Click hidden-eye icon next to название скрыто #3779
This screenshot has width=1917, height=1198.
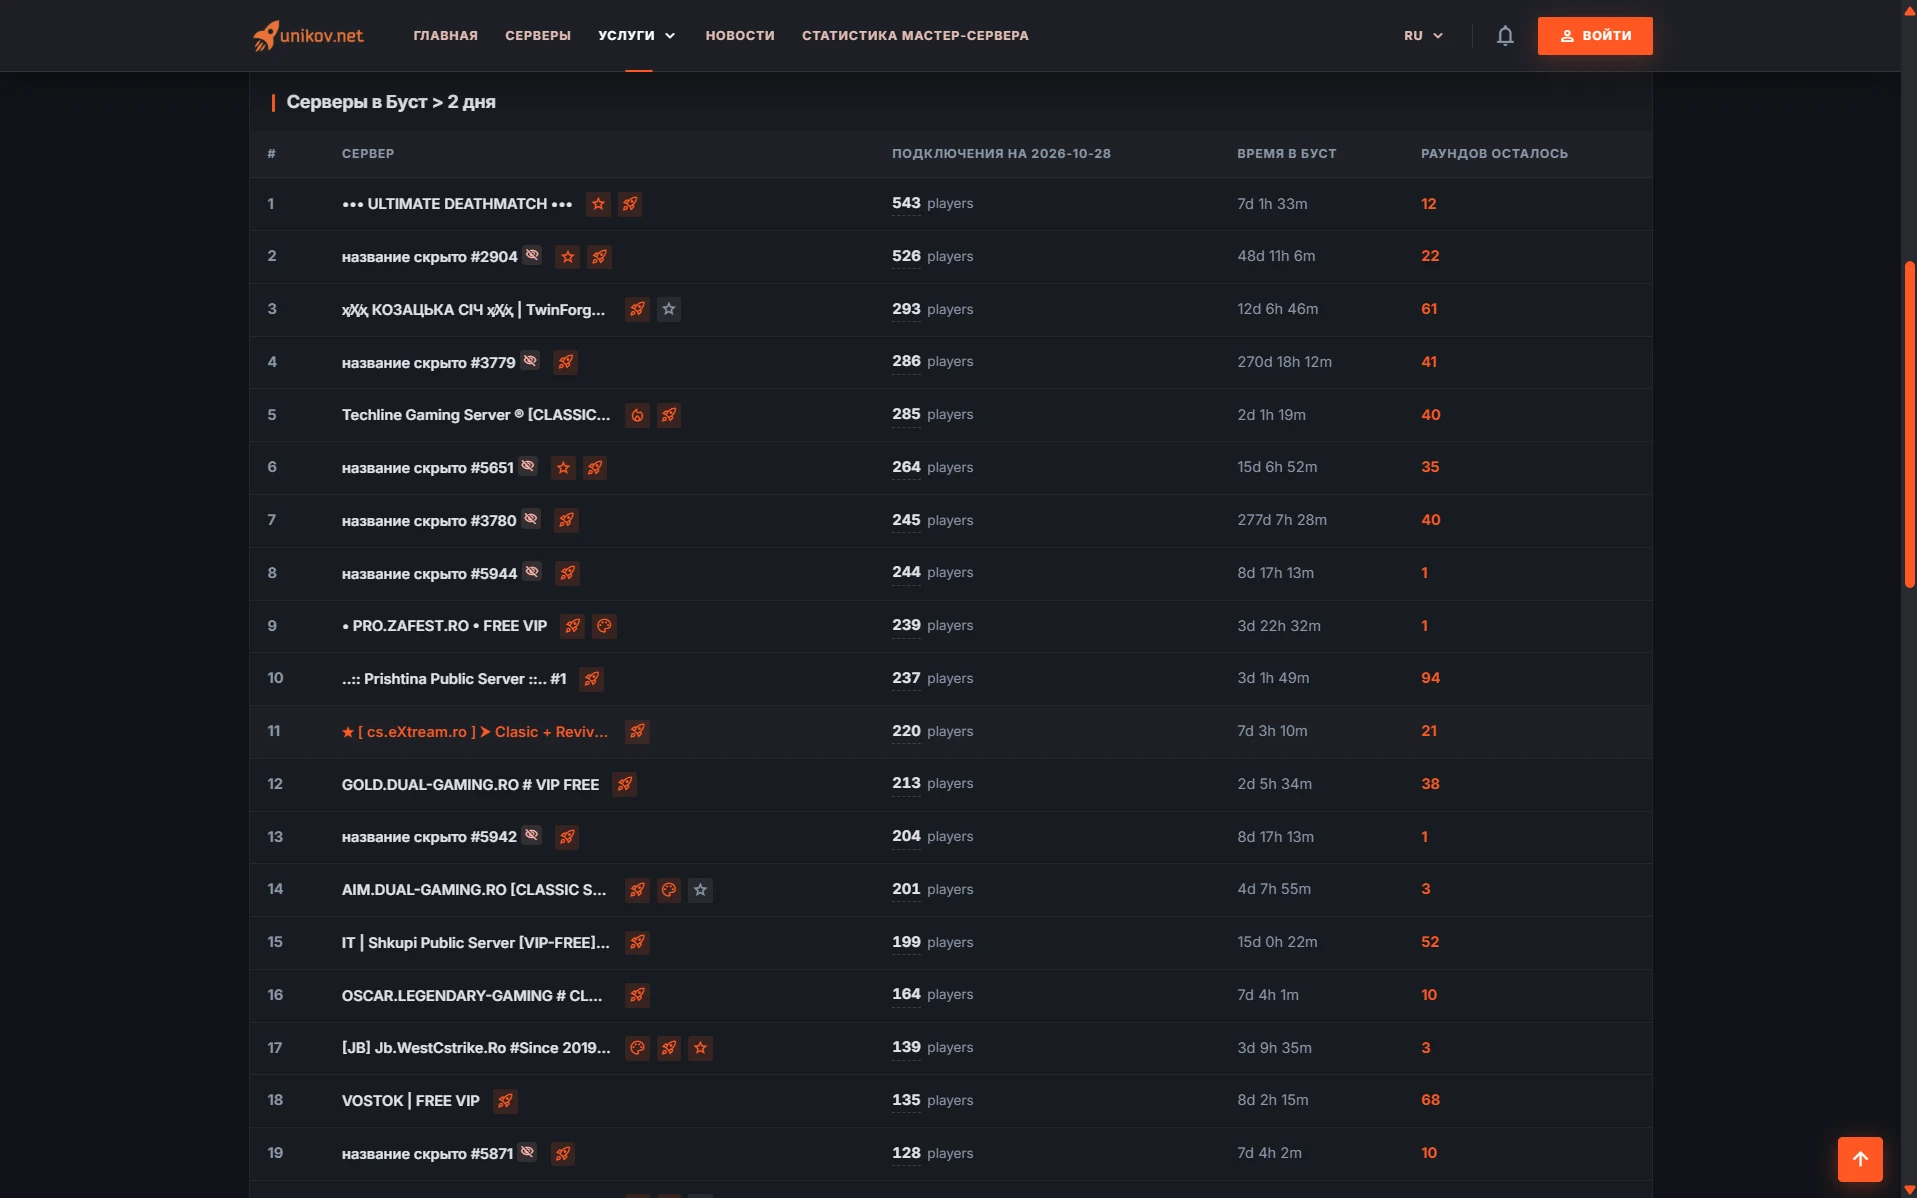click(530, 360)
